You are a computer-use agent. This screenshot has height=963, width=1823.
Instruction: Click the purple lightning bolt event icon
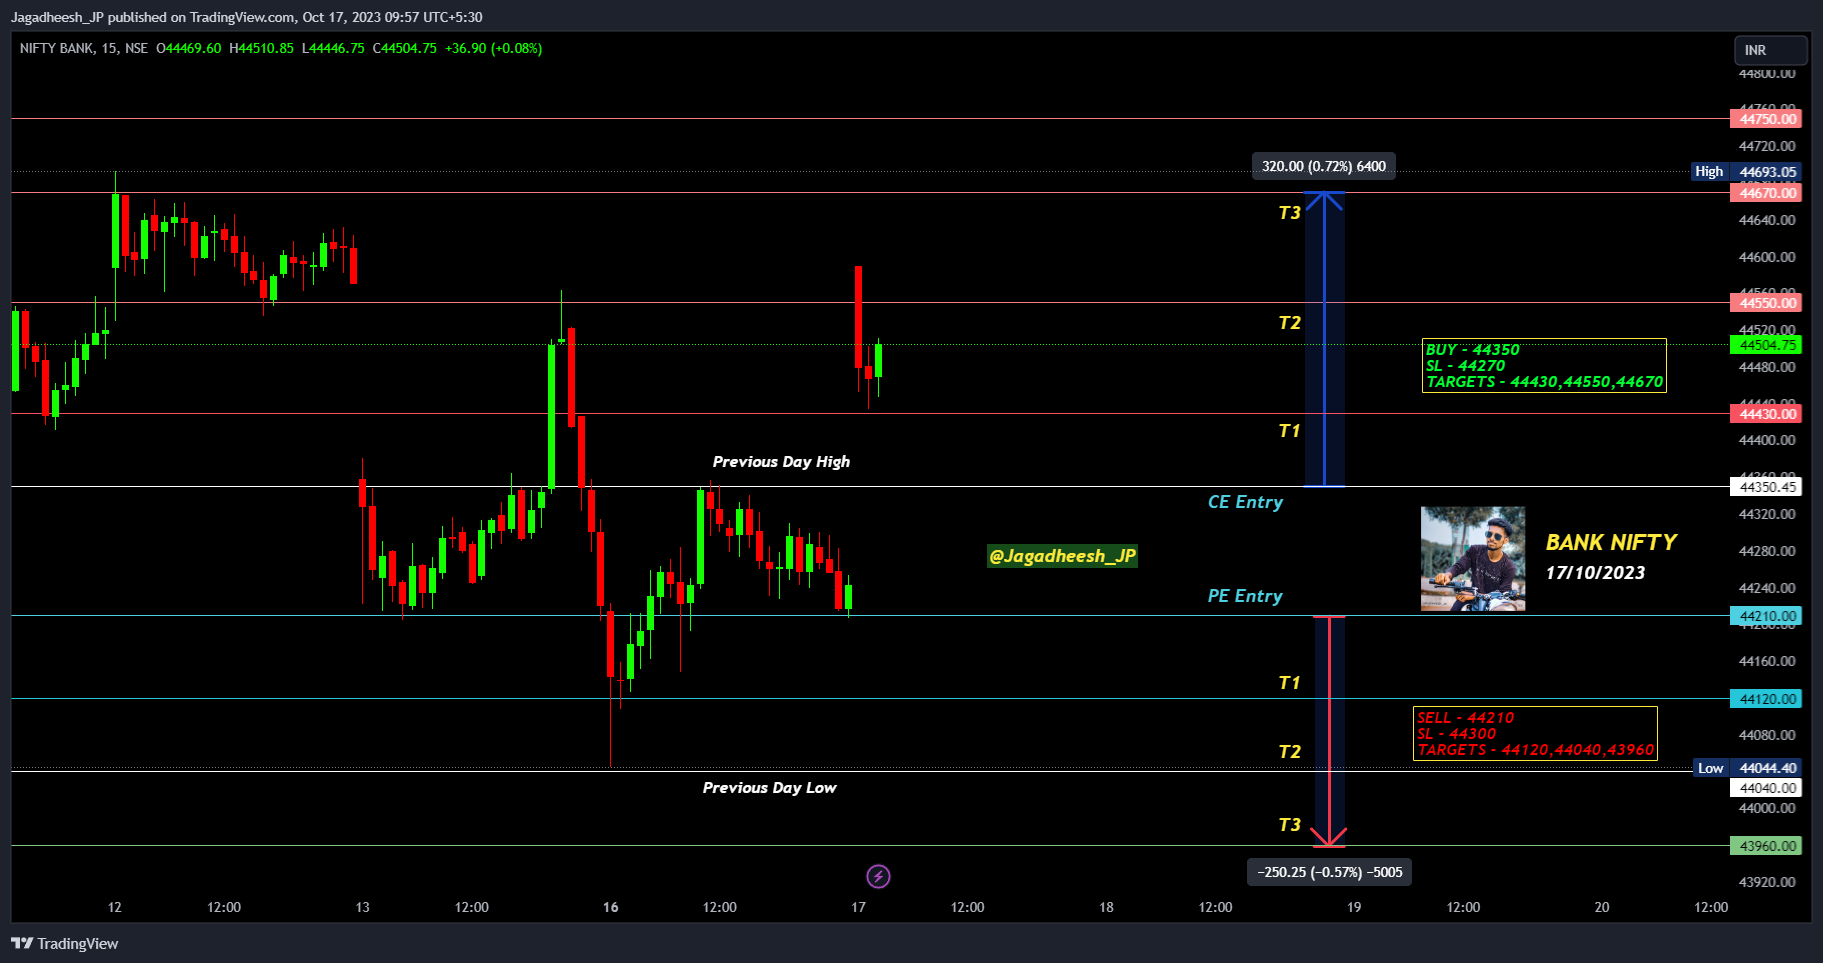pyautogui.click(x=878, y=877)
